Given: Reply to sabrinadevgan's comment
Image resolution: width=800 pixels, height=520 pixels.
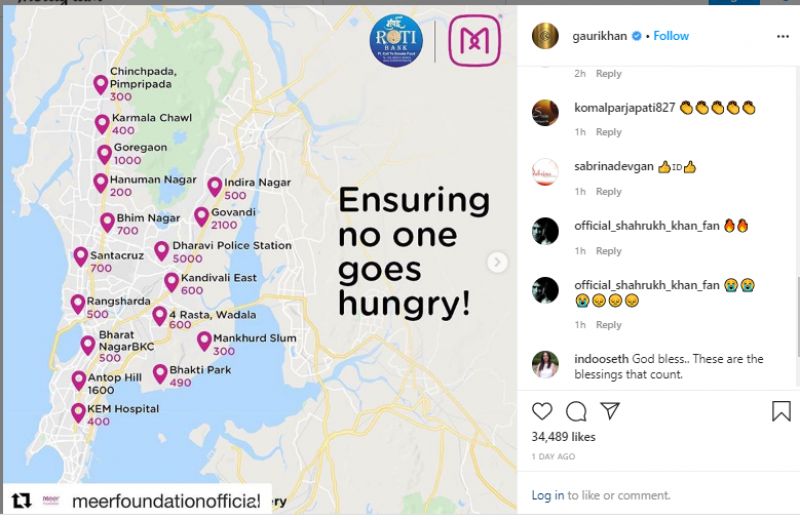Looking at the screenshot, I should pos(609,192).
